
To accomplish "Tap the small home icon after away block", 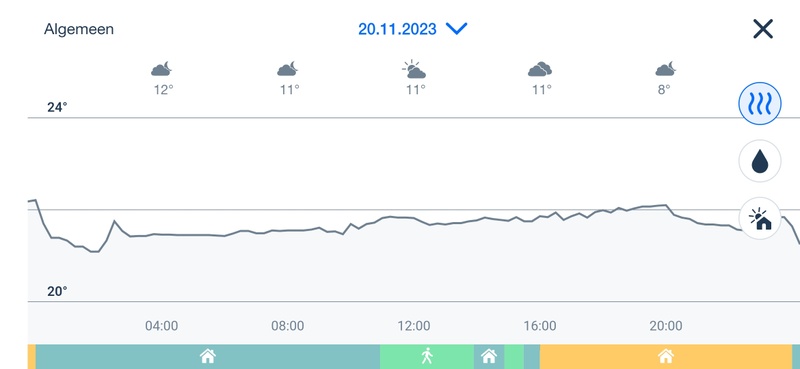I will 489,356.
